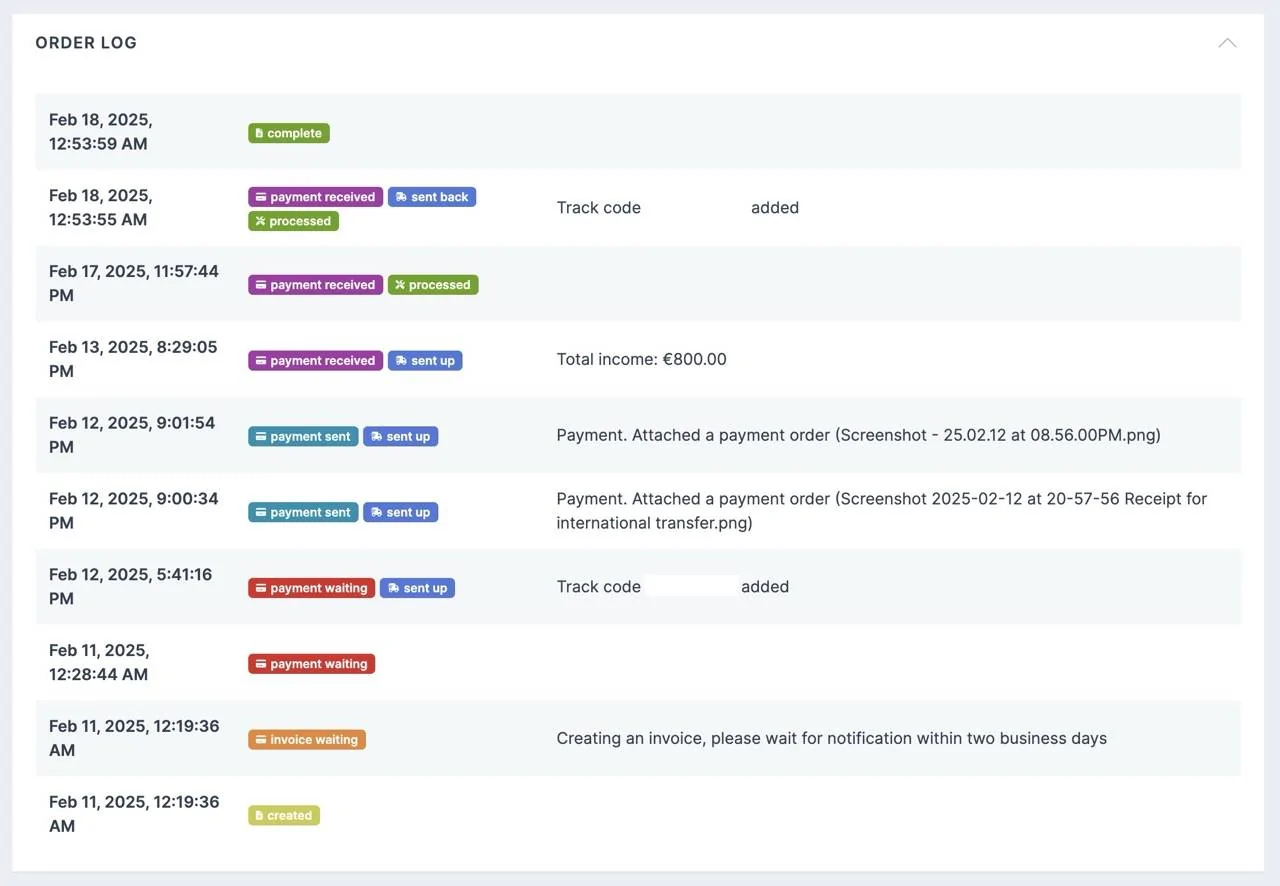Click the Track code added note, Feb 18 row
This screenshot has width=1280, height=886.
coord(678,208)
